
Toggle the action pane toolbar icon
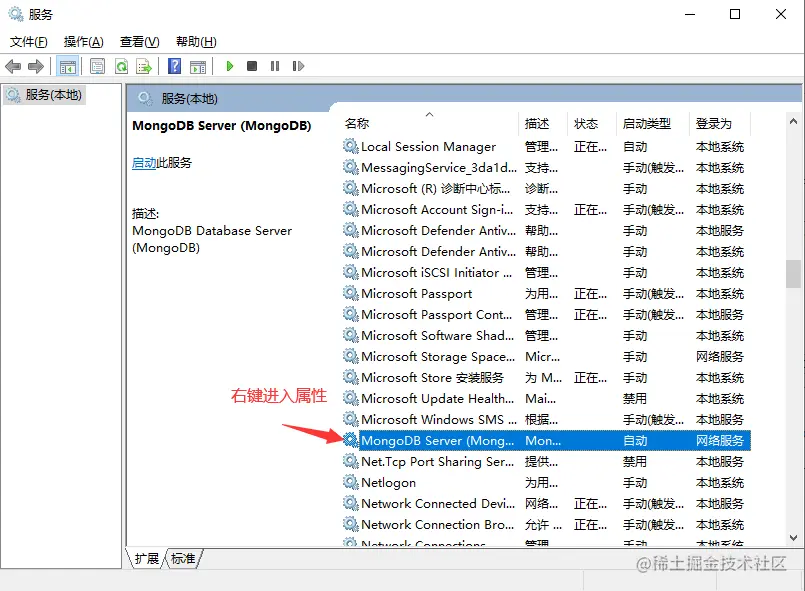pos(198,66)
